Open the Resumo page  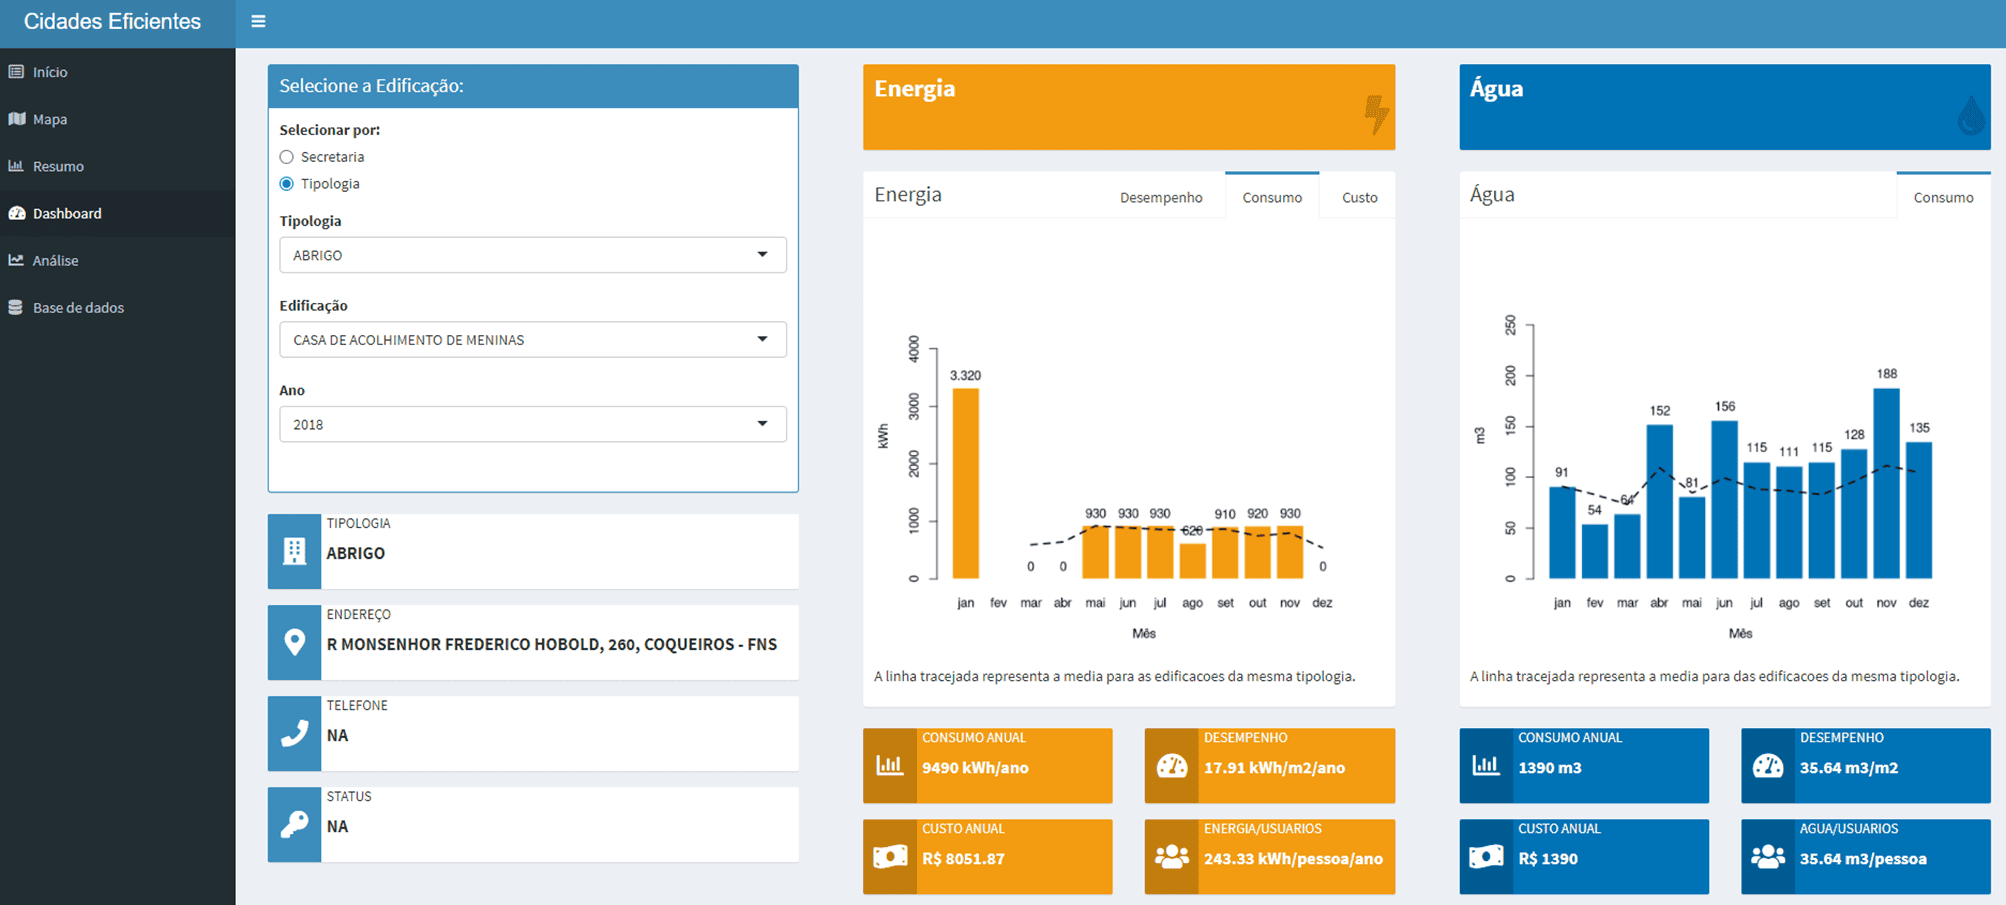point(117,166)
